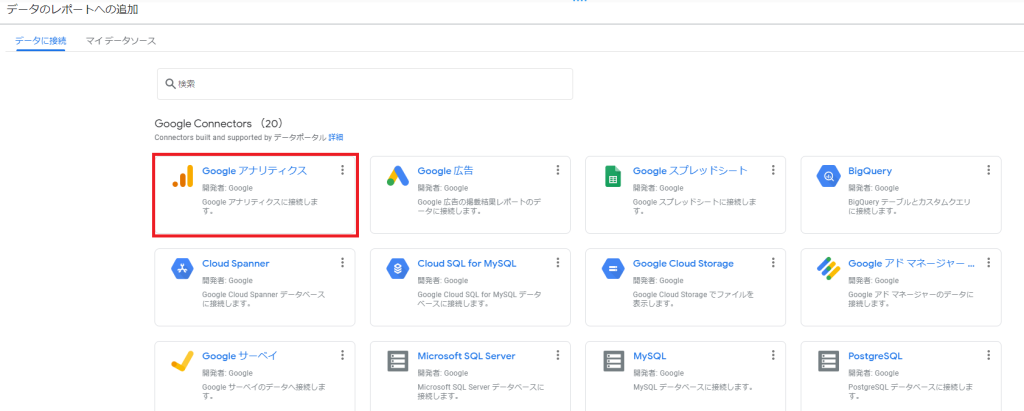Open more options for Cloud Spanner card

click(342, 263)
